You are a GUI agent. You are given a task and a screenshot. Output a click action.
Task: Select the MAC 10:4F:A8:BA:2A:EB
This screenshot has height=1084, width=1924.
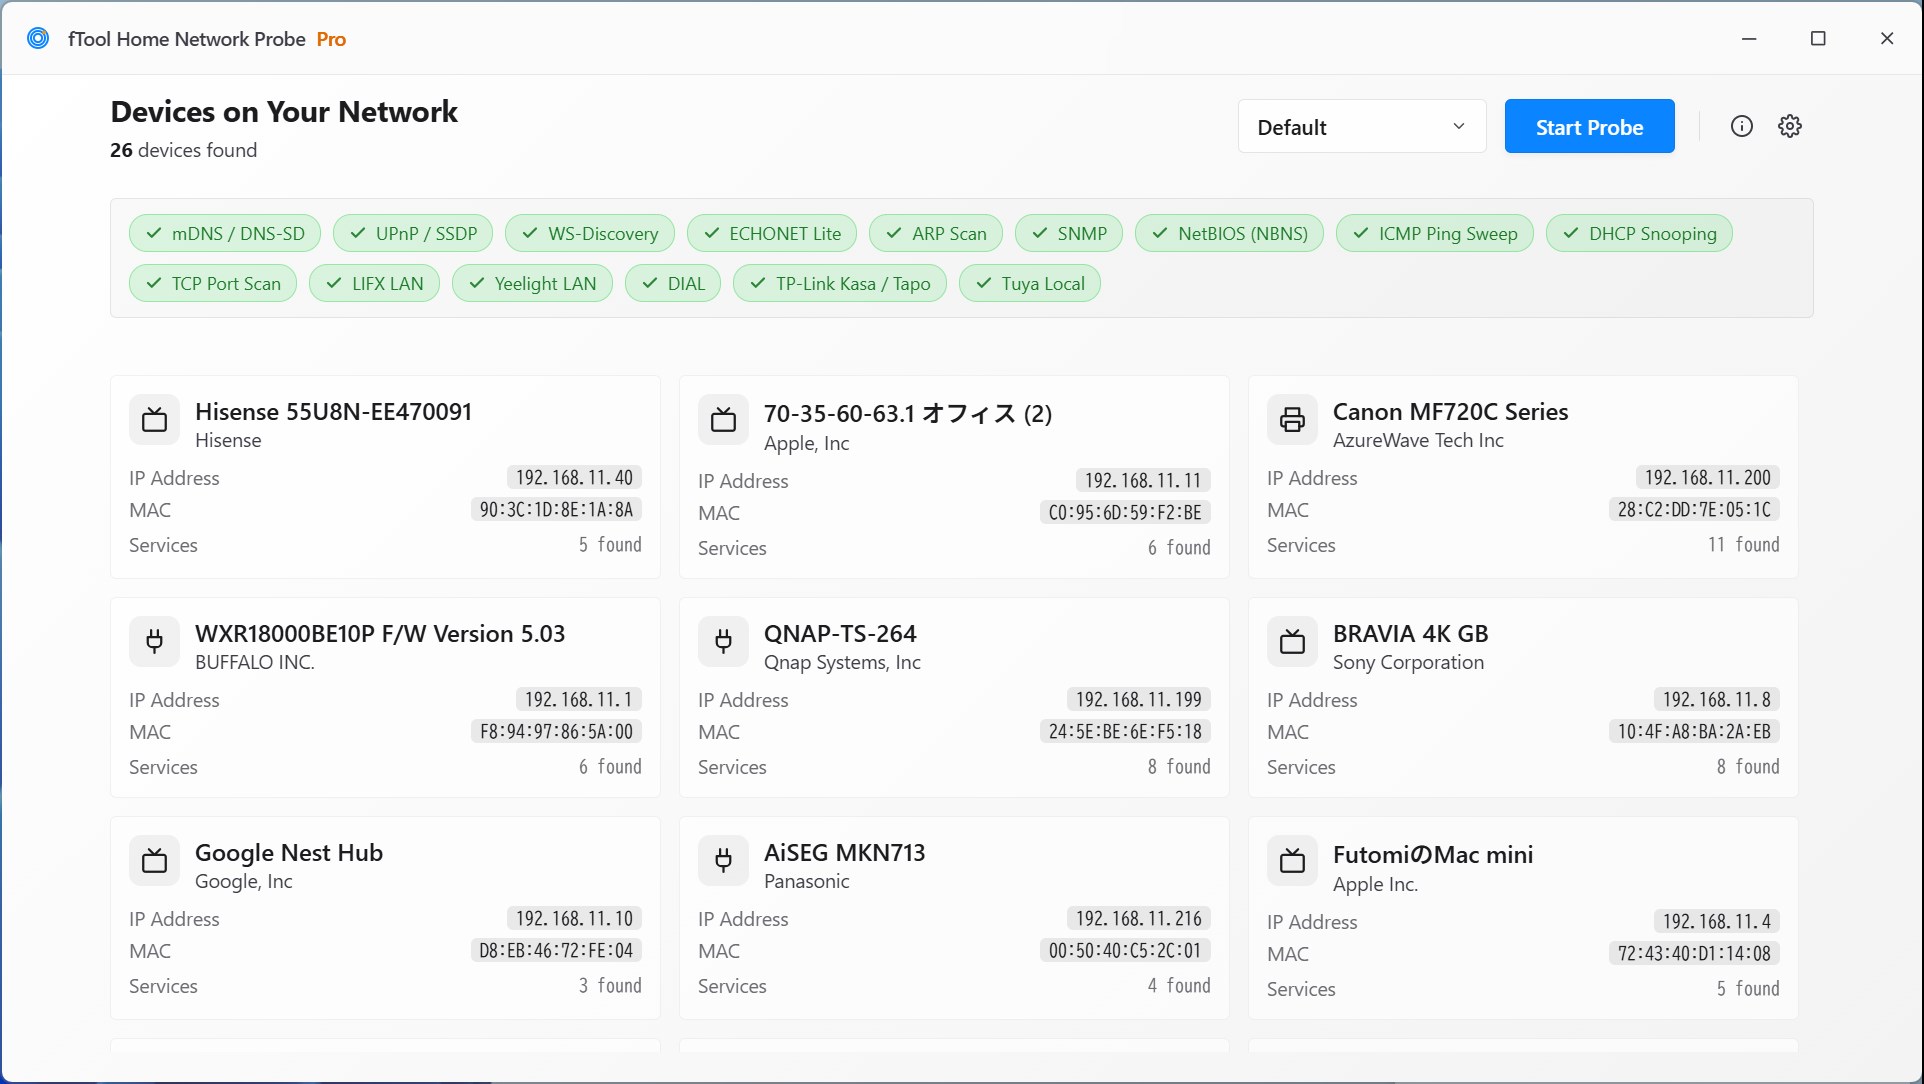pyautogui.click(x=1694, y=731)
